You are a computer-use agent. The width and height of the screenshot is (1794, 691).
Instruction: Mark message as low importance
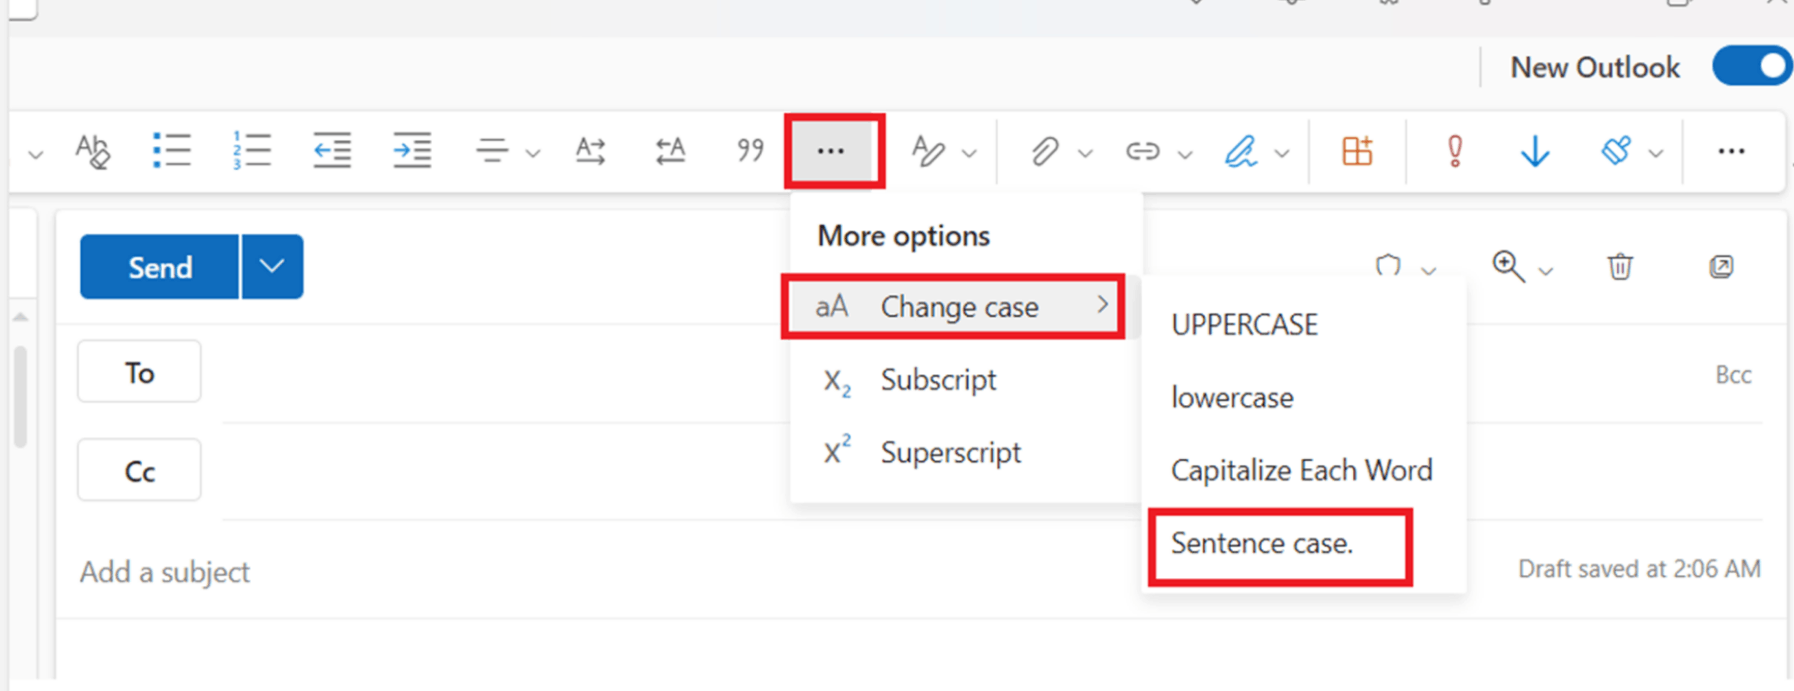1534,151
